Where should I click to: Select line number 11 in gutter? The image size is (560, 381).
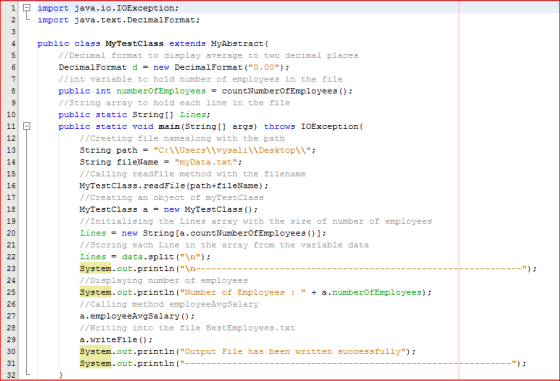(11, 126)
